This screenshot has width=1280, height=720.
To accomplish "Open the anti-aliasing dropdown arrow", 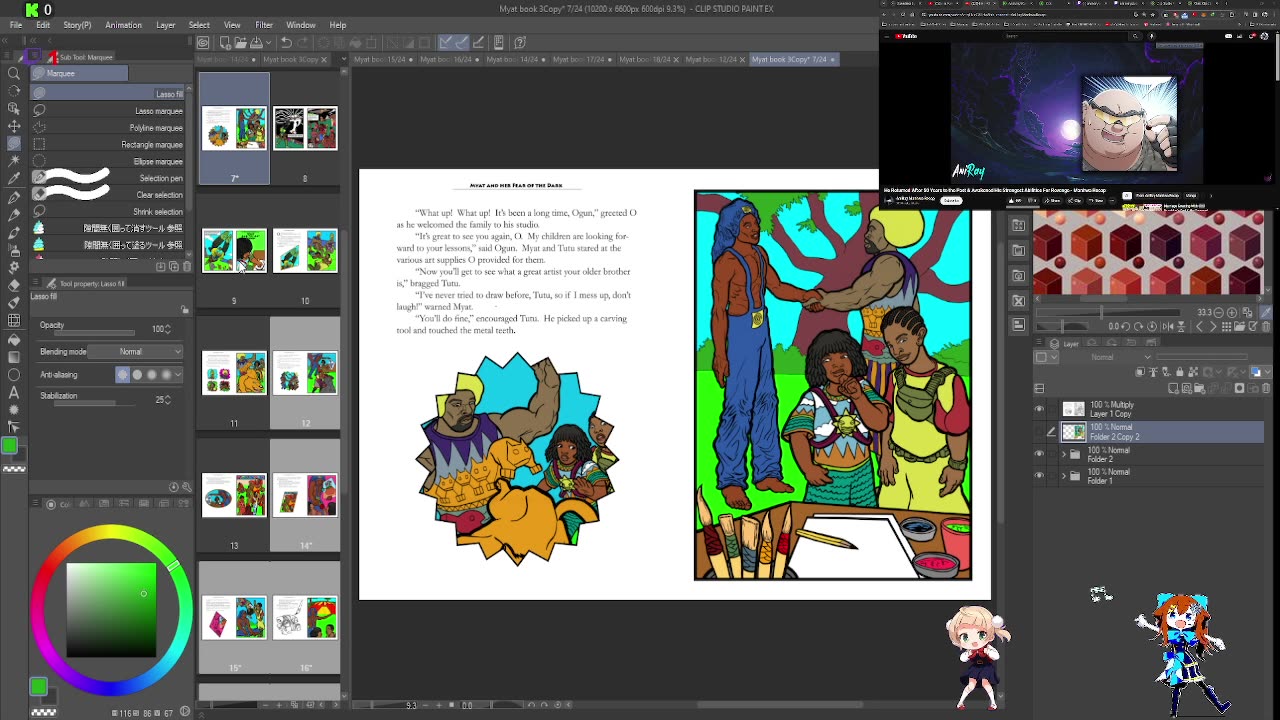I will 179,374.
